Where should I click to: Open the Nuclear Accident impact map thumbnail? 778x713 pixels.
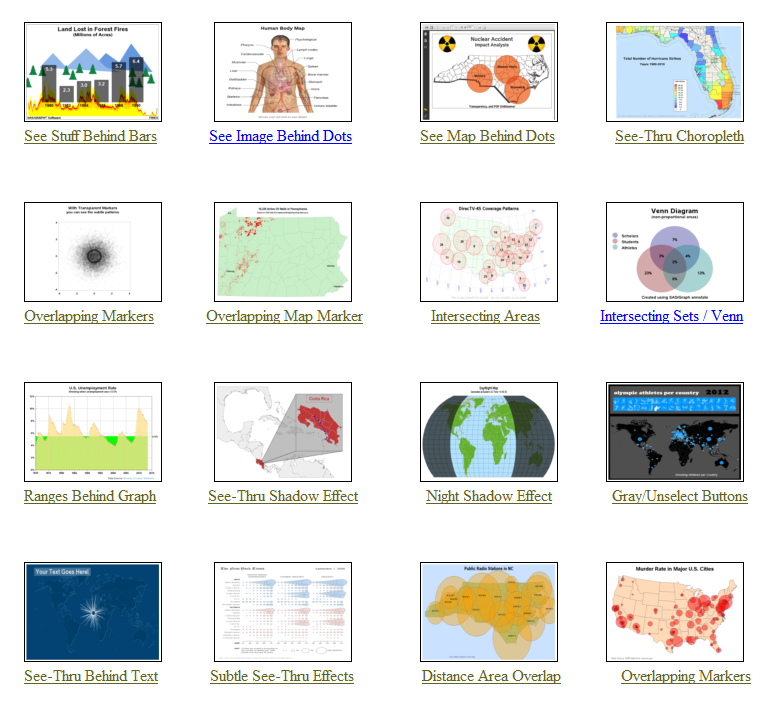coord(489,72)
